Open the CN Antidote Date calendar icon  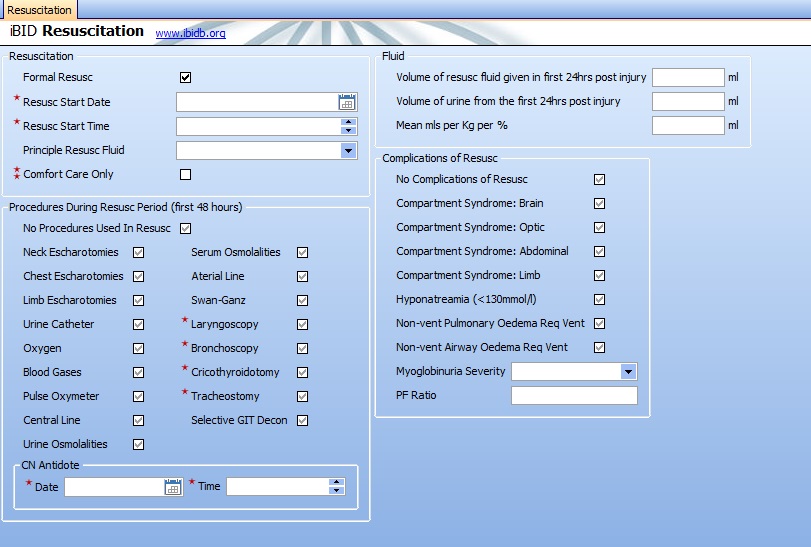pos(173,487)
